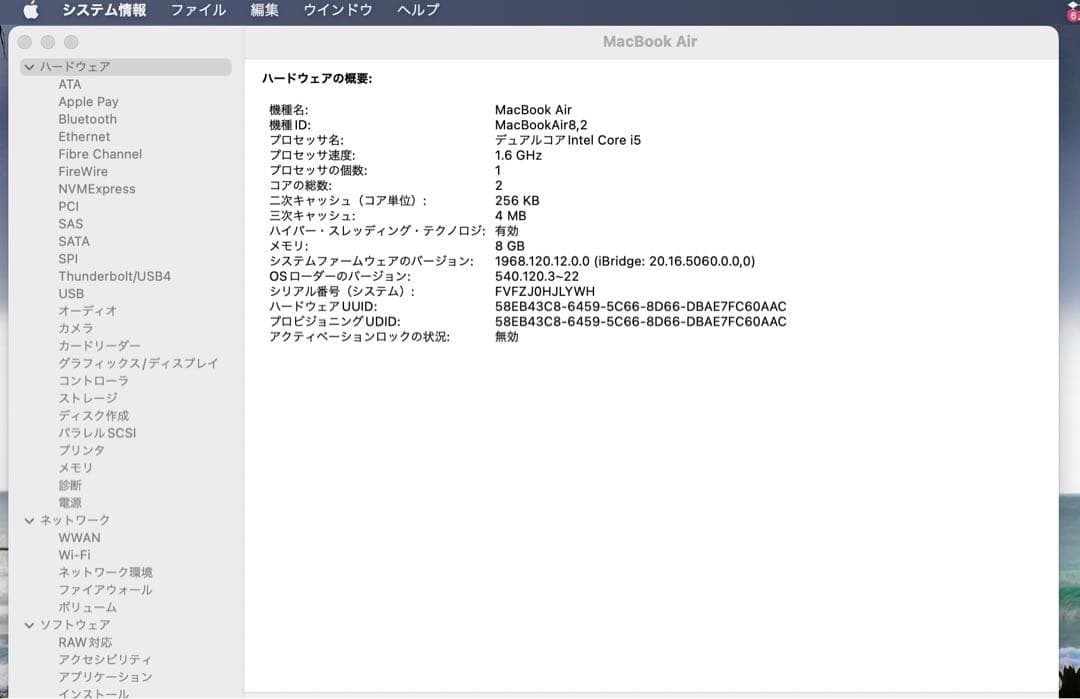
Task: Select Wi-Fi under ネットワーク
Action: click(x=75, y=554)
